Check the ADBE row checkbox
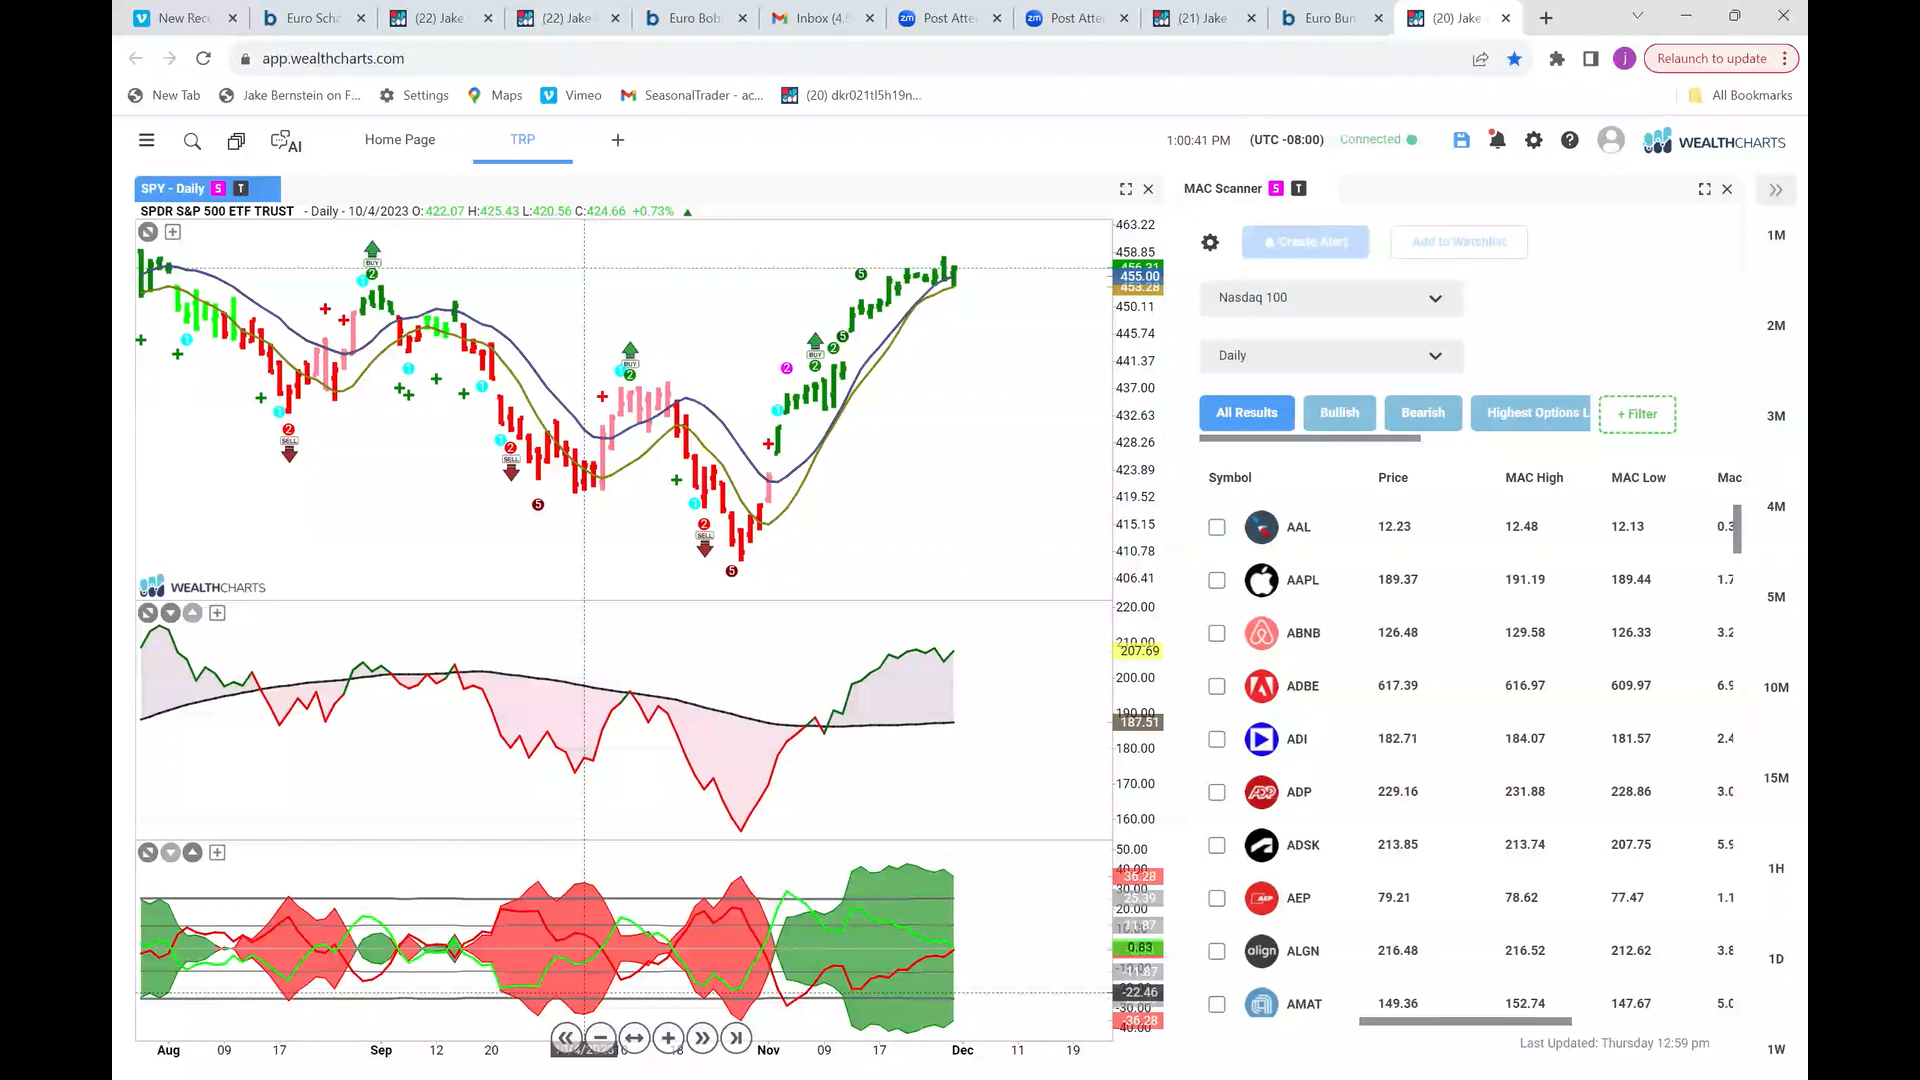This screenshot has width=1920, height=1080. point(1216,686)
